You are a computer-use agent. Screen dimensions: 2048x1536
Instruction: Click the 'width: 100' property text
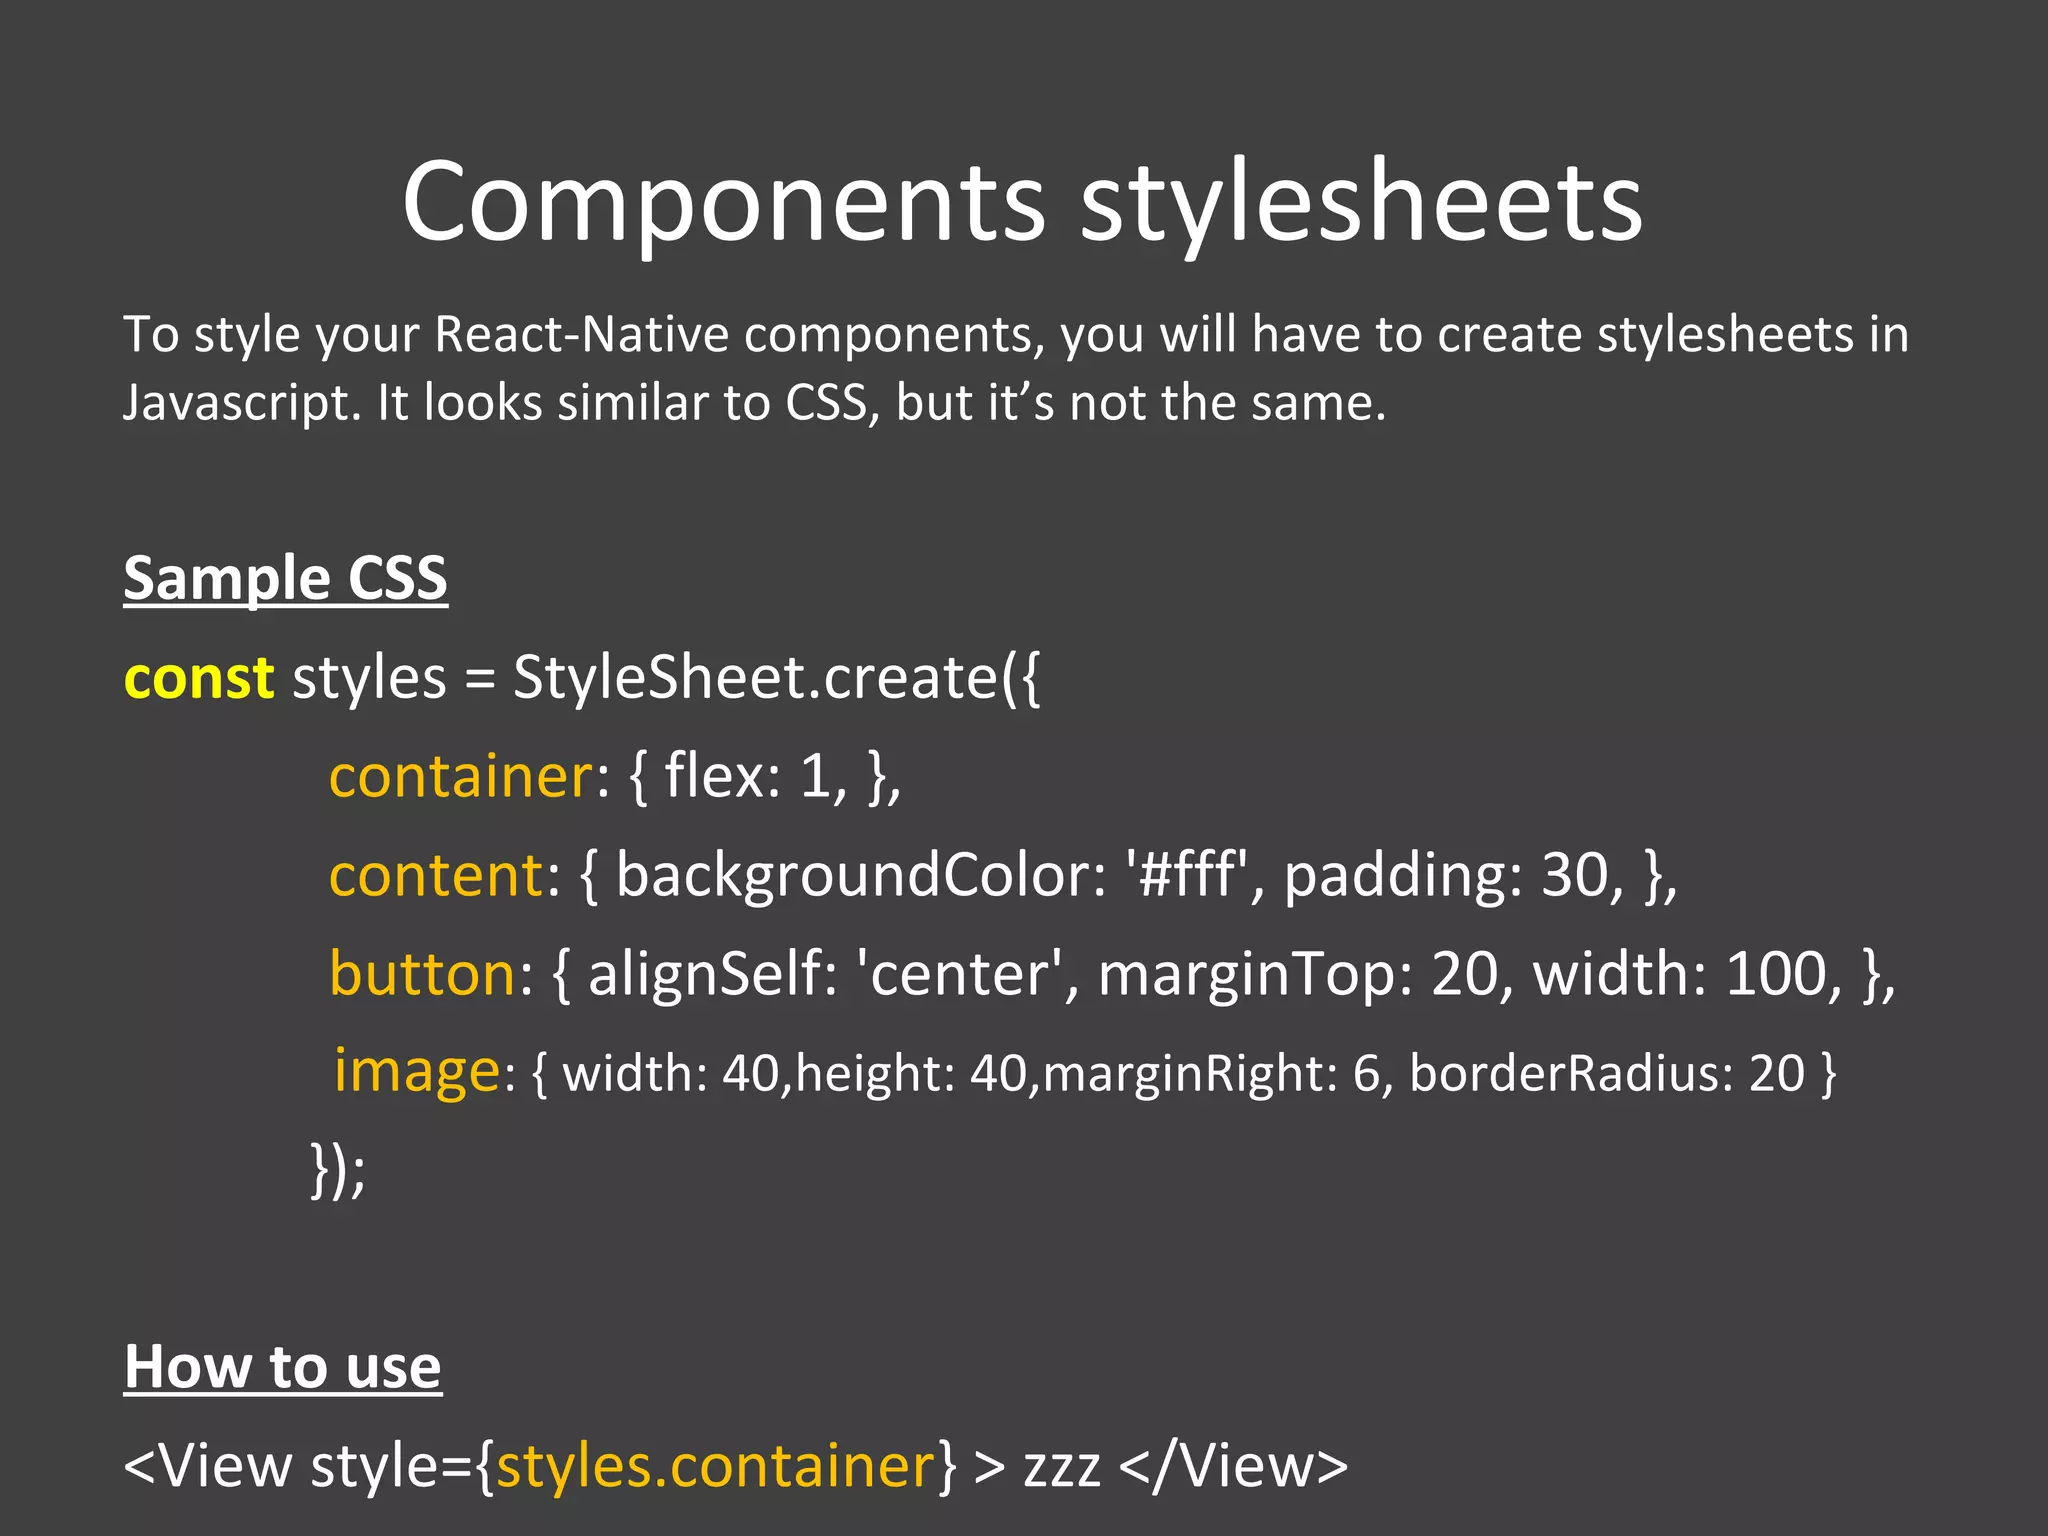click(x=1679, y=974)
